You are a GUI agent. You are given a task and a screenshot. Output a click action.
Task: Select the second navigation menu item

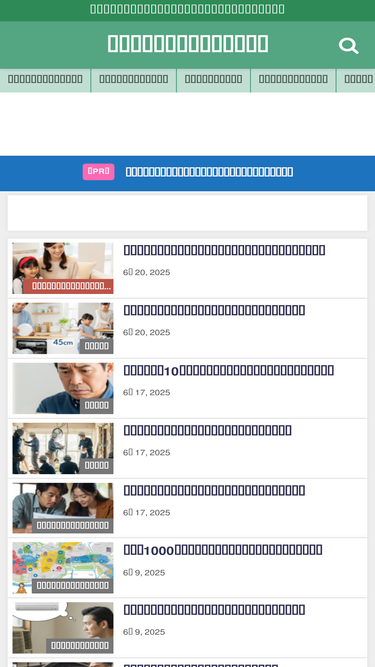134,80
